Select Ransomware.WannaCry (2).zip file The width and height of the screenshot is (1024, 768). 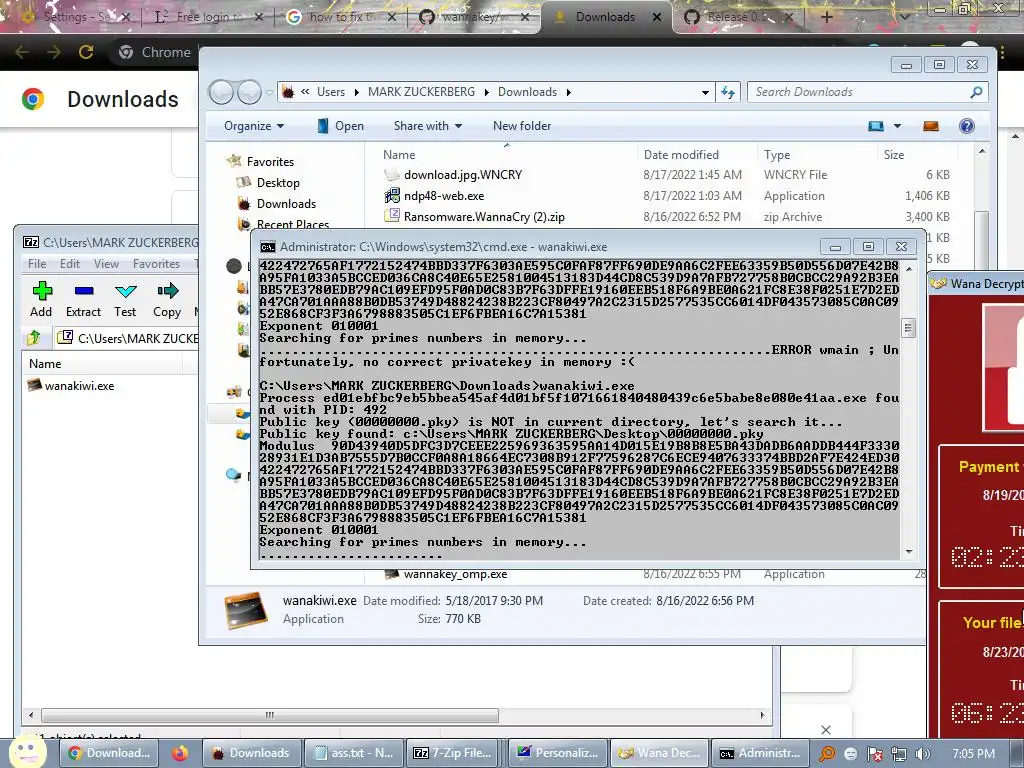coord(484,217)
